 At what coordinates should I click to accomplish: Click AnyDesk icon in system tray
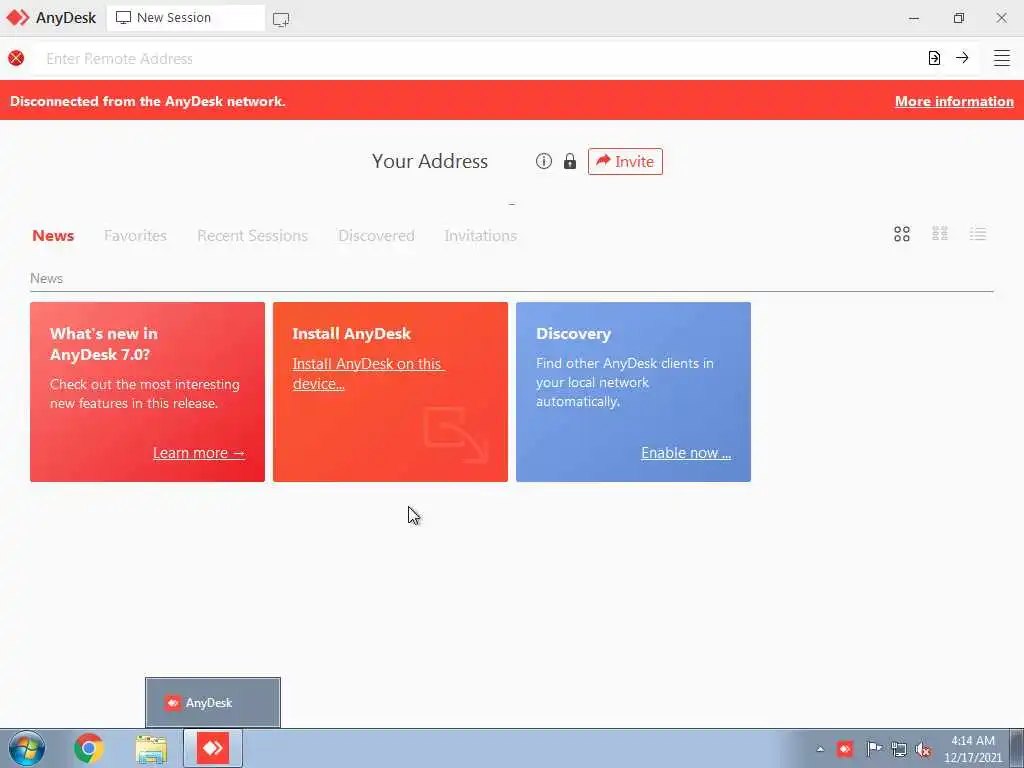[845, 749]
